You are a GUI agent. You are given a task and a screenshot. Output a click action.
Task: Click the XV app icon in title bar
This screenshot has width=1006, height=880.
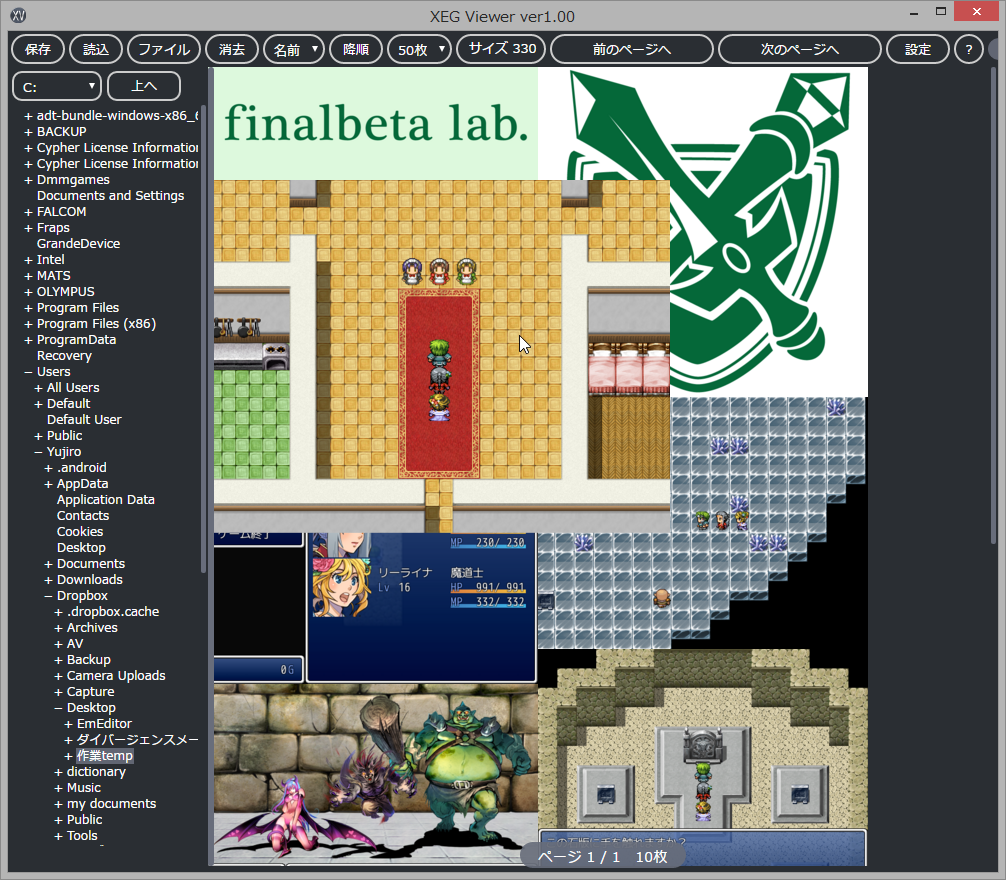pyautogui.click(x=18, y=15)
